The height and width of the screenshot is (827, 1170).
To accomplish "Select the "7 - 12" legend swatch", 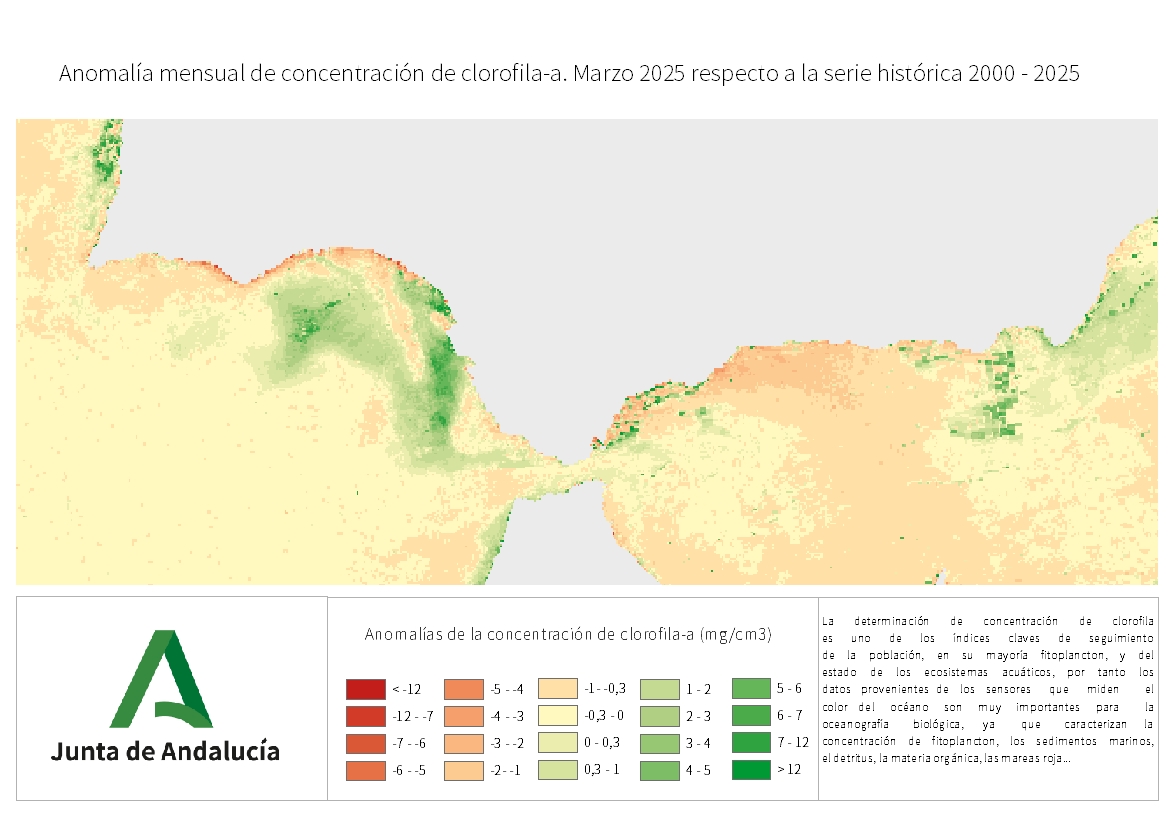I will (x=751, y=743).
